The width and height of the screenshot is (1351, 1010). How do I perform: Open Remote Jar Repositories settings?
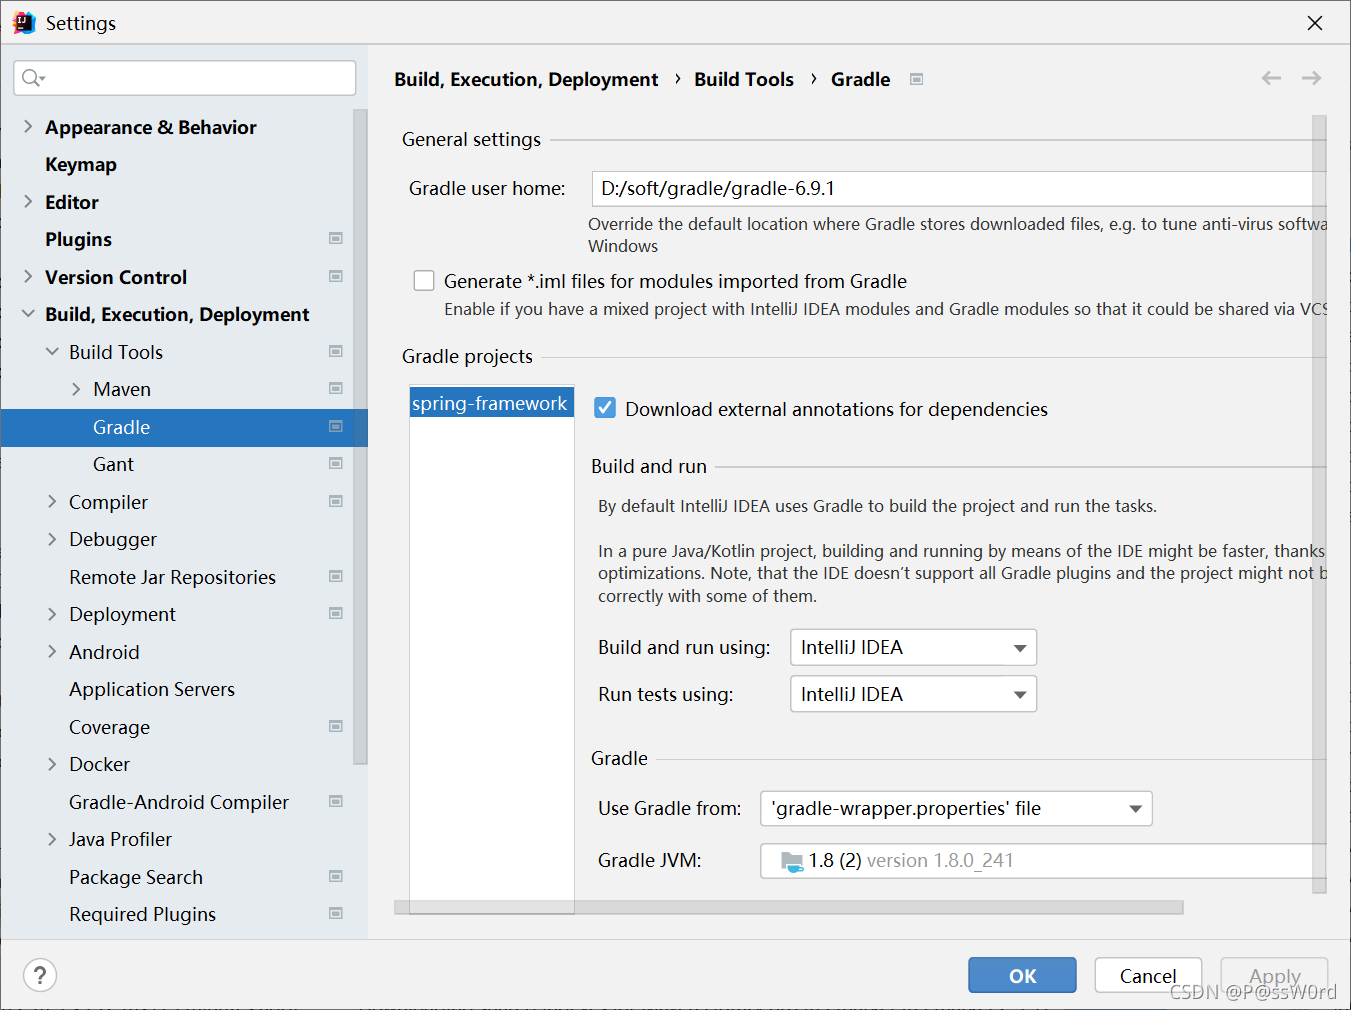click(172, 577)
